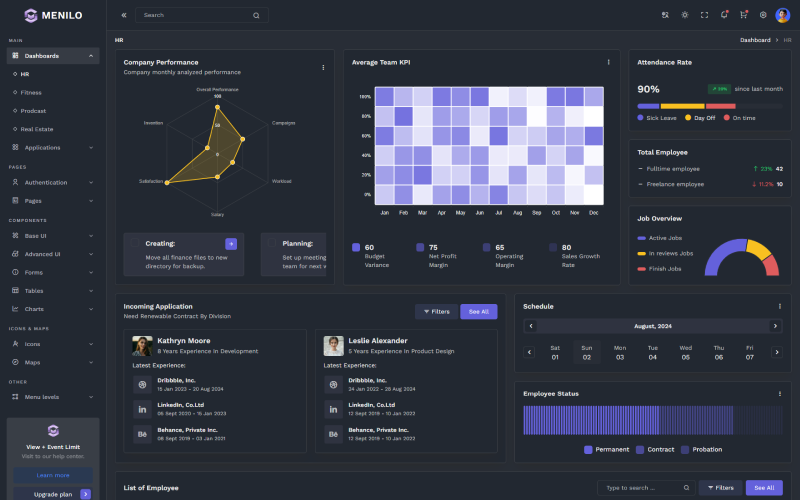Select Fitness in the Dashboards submenu
Viewport: 800px width, 500px height.
tap(31, 92)
